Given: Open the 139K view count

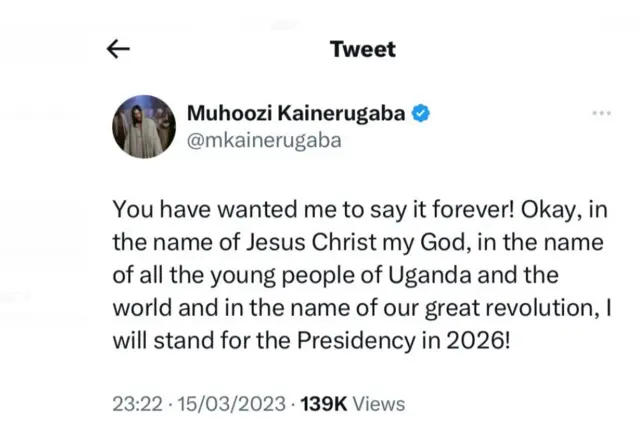Looking at the screenshot, I should (x=318, y=404).
